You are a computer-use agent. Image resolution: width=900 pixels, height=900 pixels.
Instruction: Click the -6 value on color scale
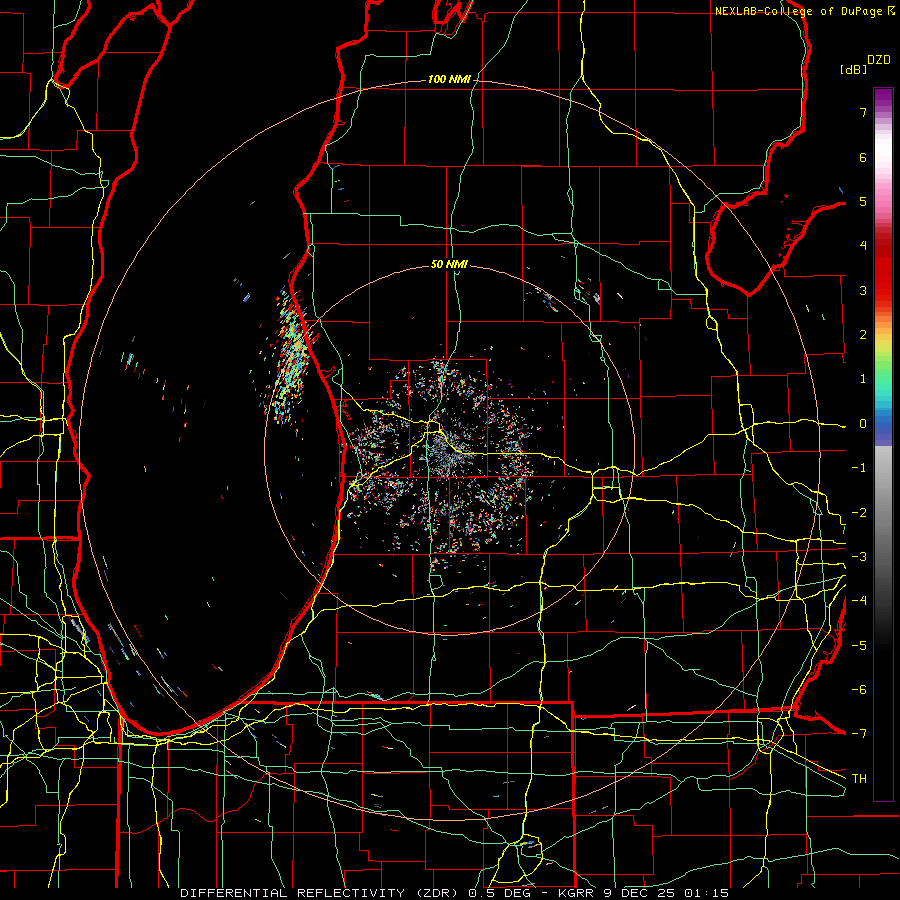(x=859, y=690)
